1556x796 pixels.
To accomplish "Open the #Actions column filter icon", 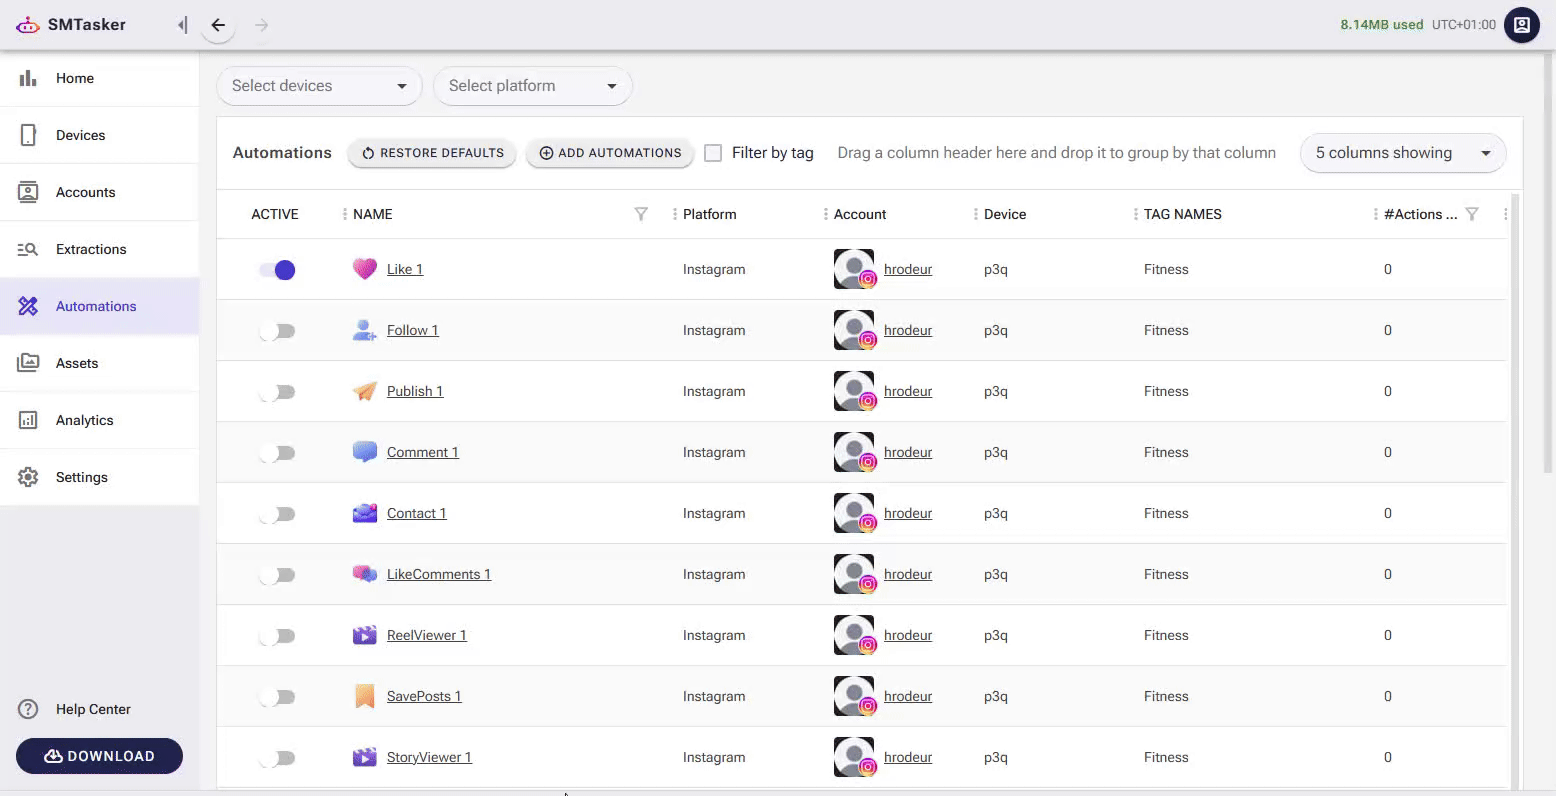I will [x=1472, y=214].
